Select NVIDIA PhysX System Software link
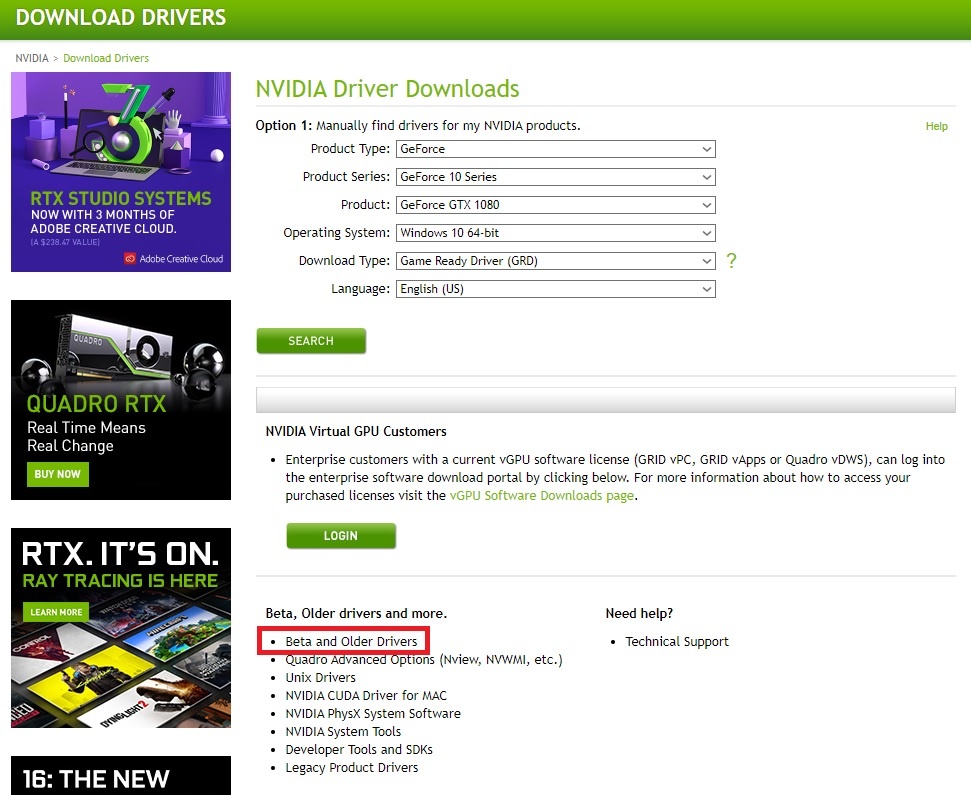Viewport: 971px width, 795px height. [x=373, y=714]
